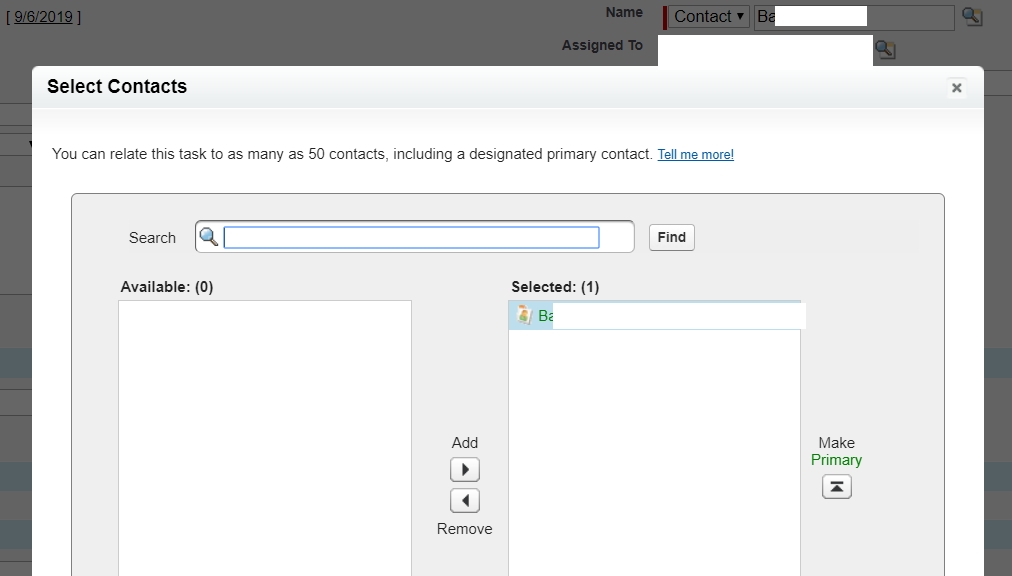Click the contact icon in Selected list
The image size is (1012, 576).
[x=524, y=315]
